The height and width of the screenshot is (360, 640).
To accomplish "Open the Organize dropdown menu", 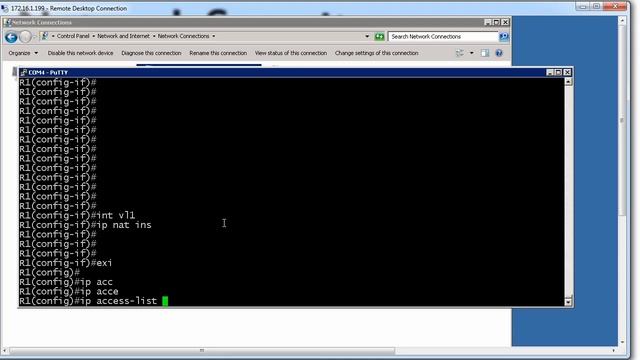I will pos(23,53).
